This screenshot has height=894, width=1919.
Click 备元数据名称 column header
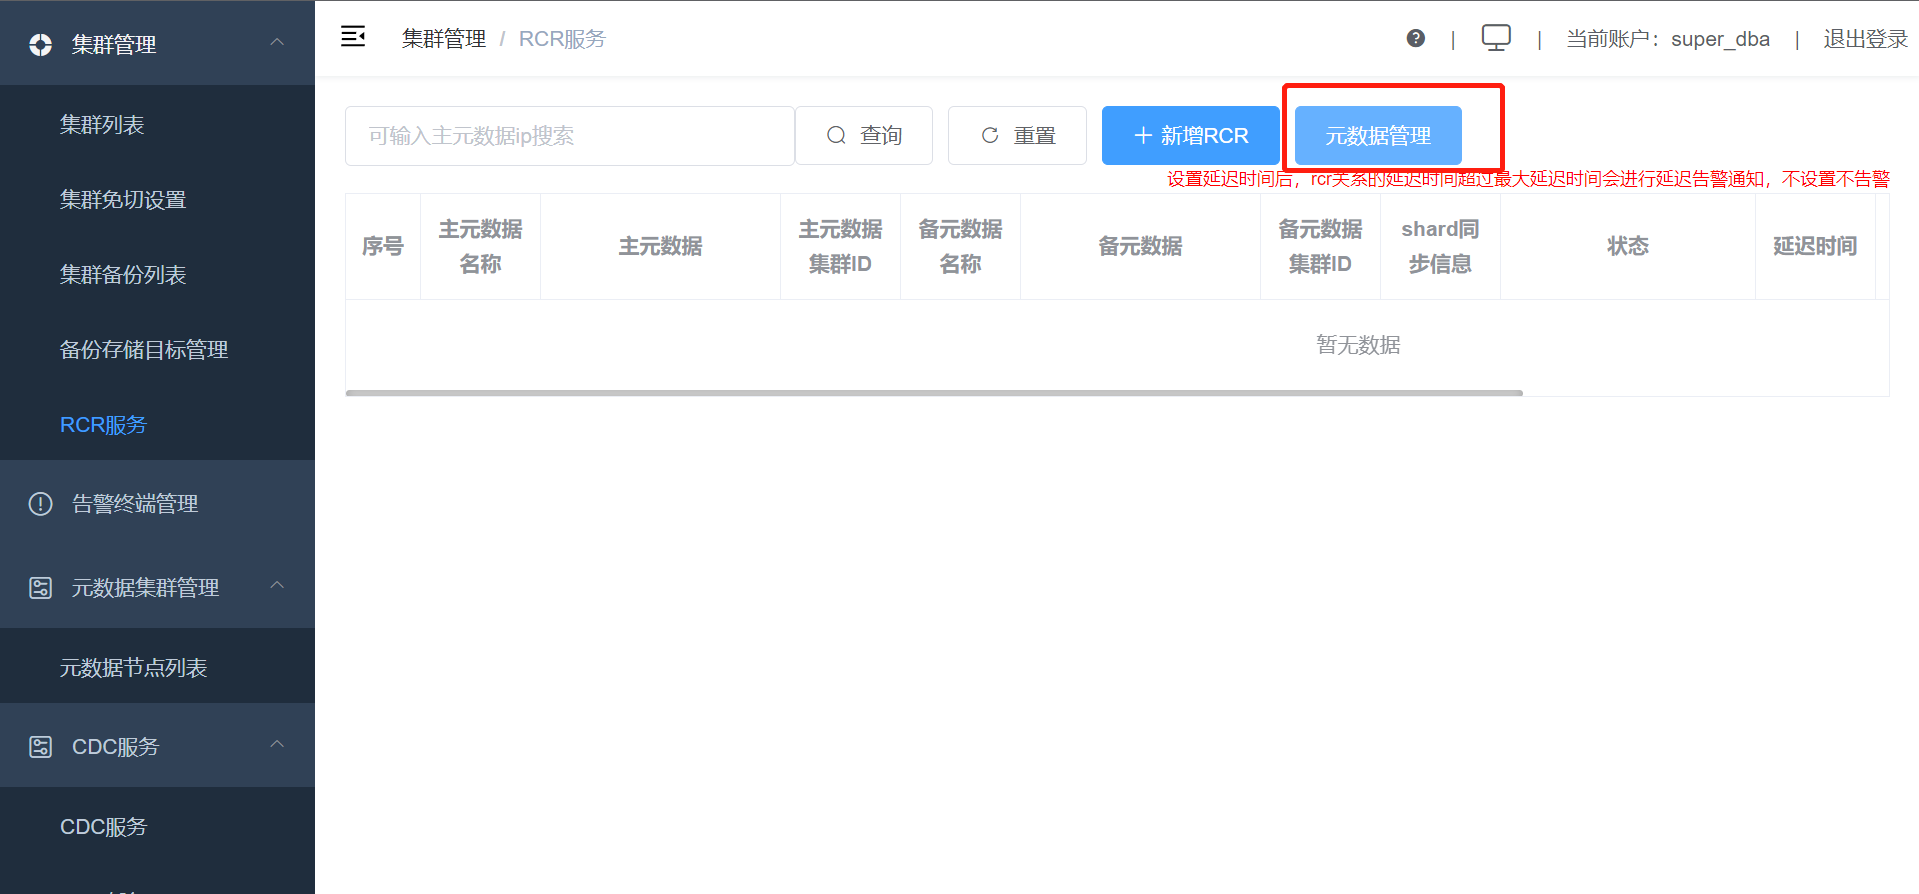(961, 246)
